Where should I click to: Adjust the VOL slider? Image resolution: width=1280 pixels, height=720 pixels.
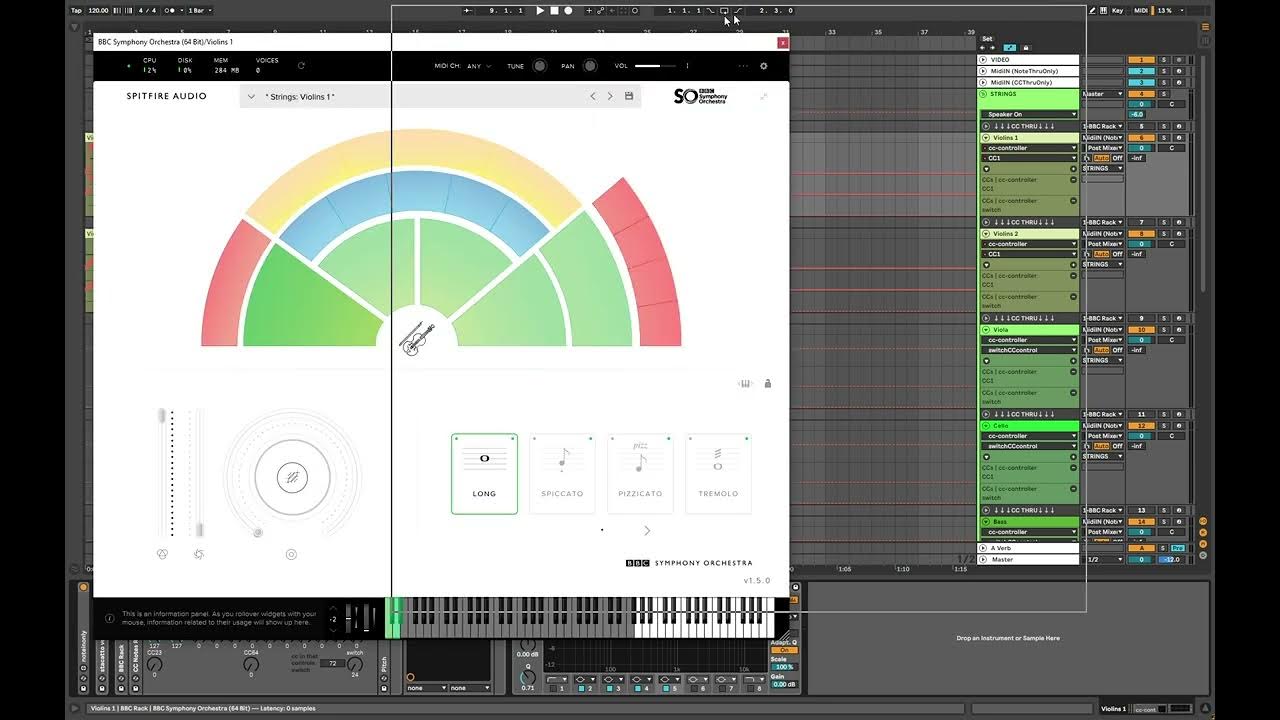pyautogui.click(x=655, y=66)
